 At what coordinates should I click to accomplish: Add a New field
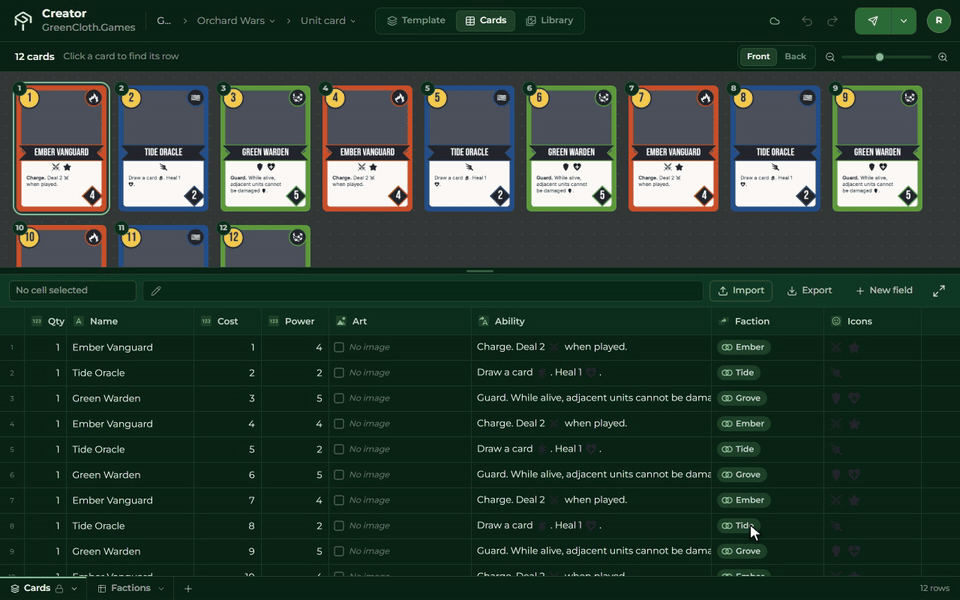[x=884, y=291]
